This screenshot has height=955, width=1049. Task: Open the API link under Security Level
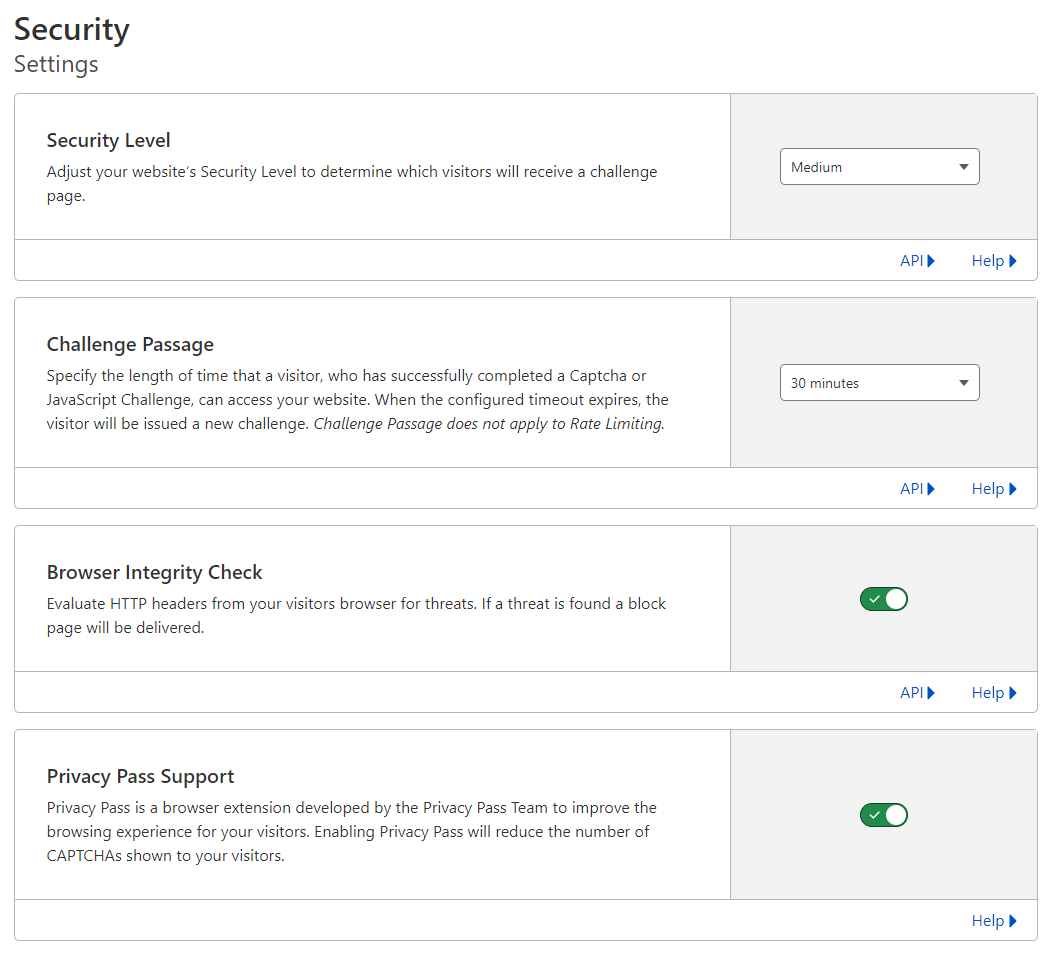pyautogui.click(x=911, y=261)
